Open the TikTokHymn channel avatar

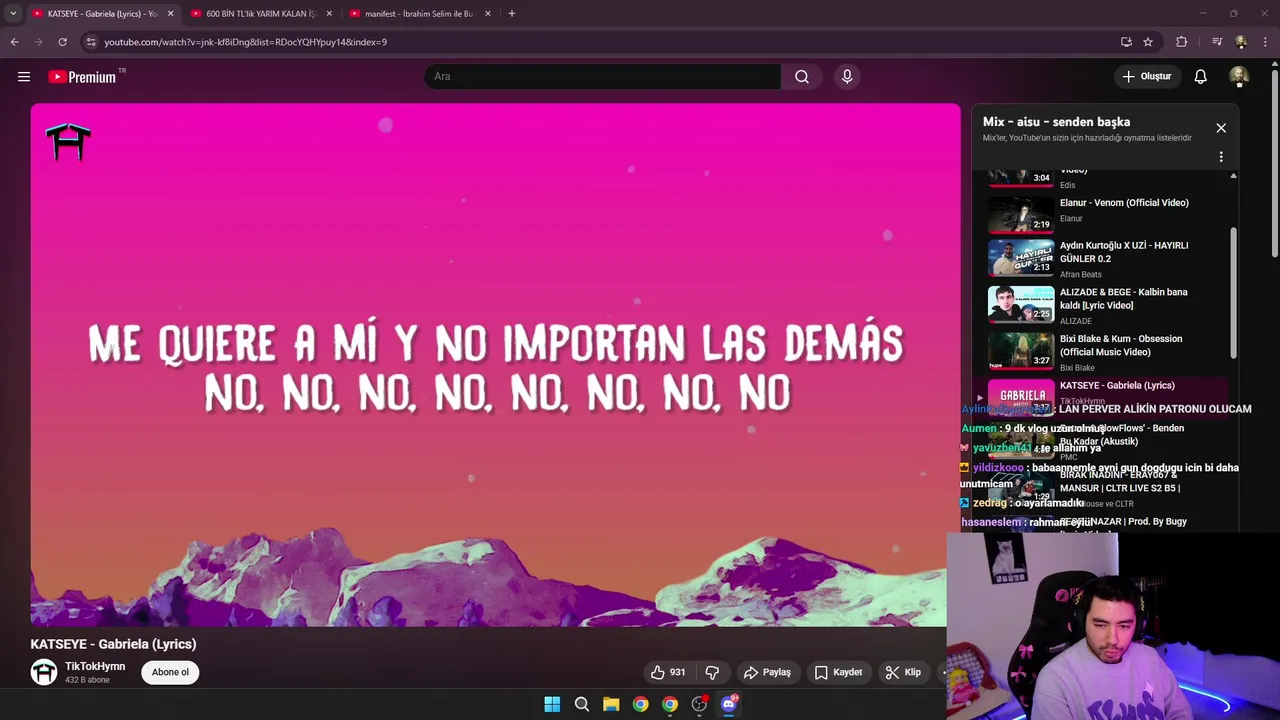coord(44,672)
